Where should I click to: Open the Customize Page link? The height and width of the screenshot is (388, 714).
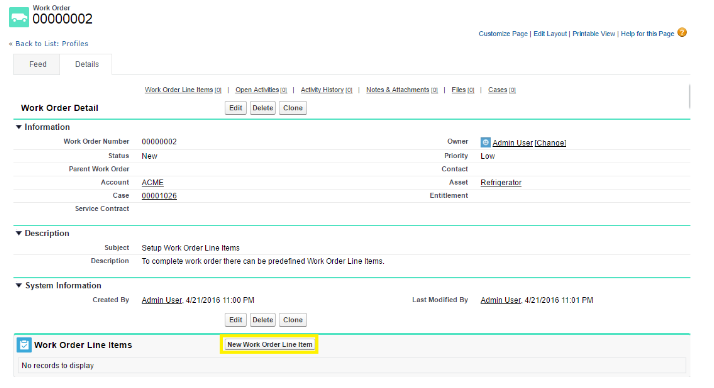tap(503, 34)
